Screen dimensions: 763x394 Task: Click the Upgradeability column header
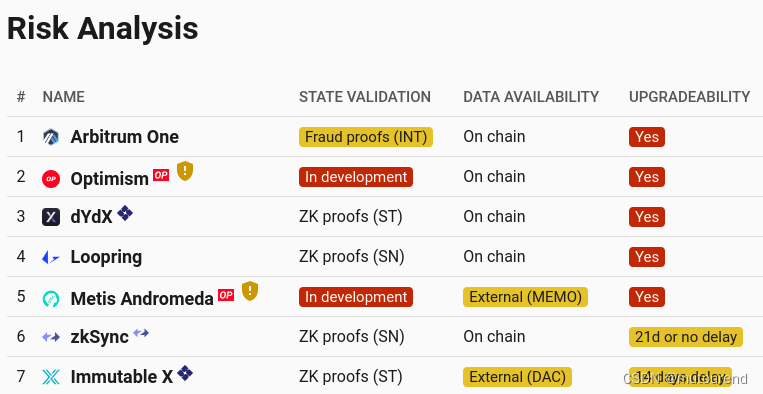click(x=690, y=97)
